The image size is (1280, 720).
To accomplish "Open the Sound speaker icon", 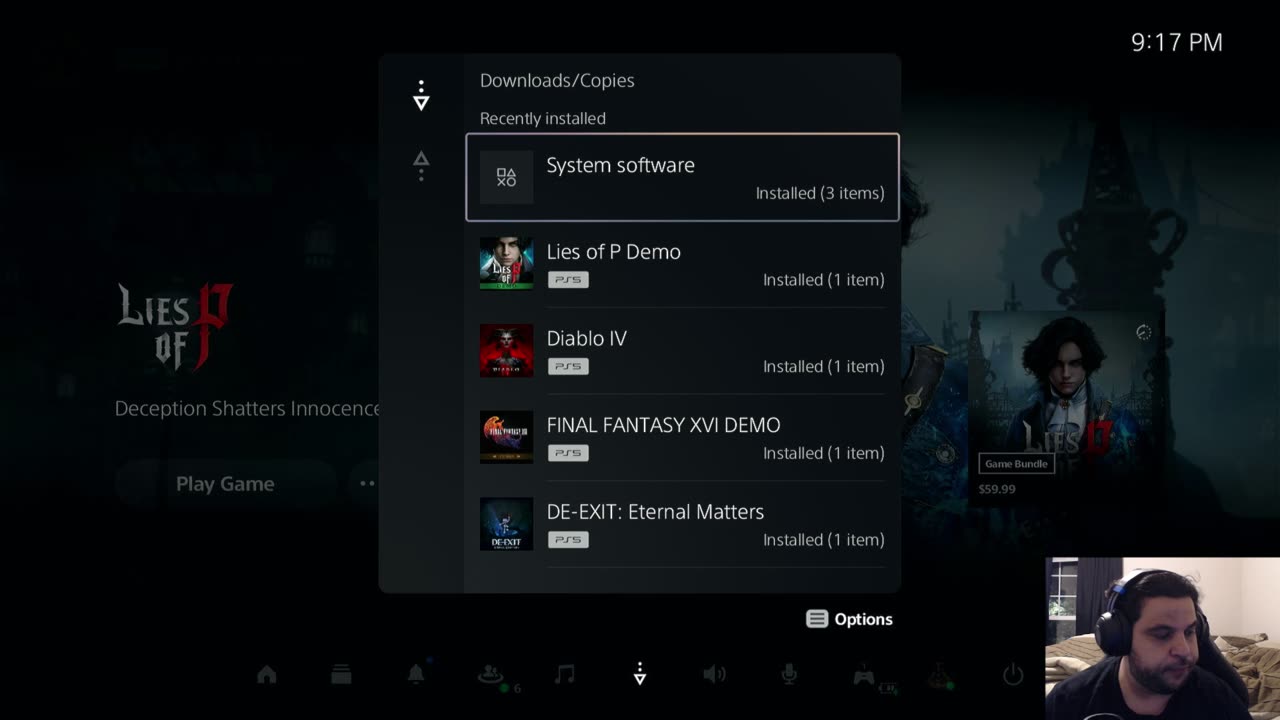I will click(714, 675).
